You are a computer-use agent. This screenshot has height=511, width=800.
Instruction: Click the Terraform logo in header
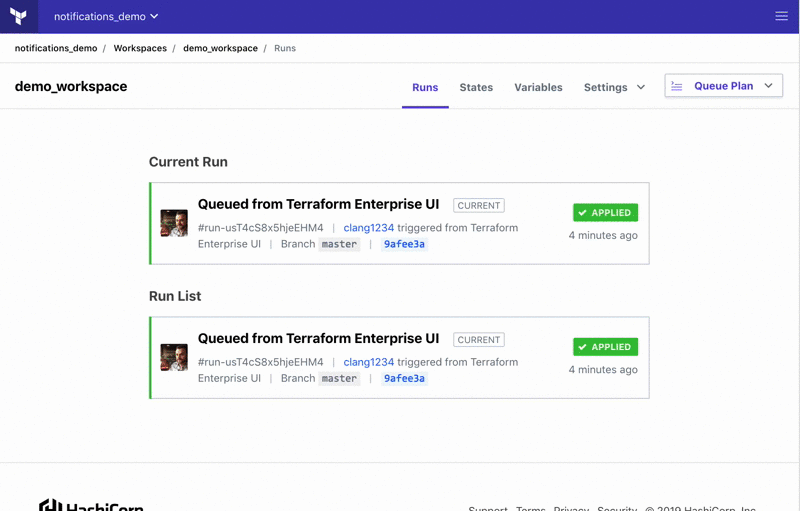pyautogui.click(x=18, y=16)
